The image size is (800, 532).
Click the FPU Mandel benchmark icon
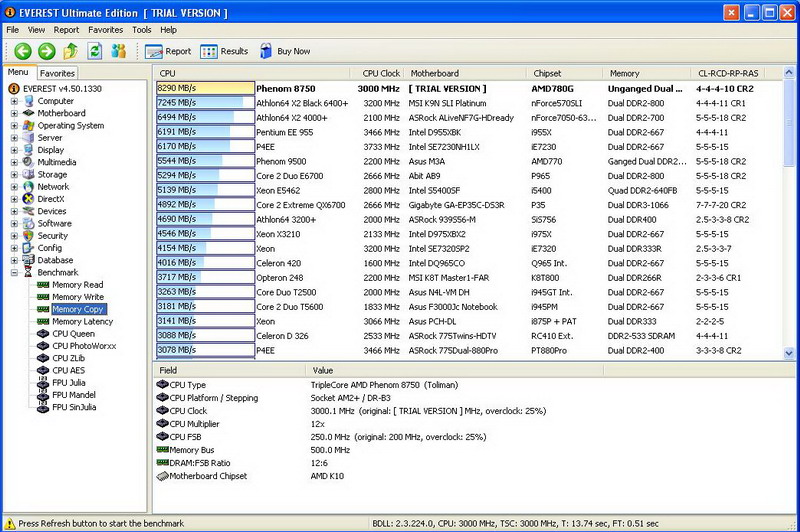[43, 395]
